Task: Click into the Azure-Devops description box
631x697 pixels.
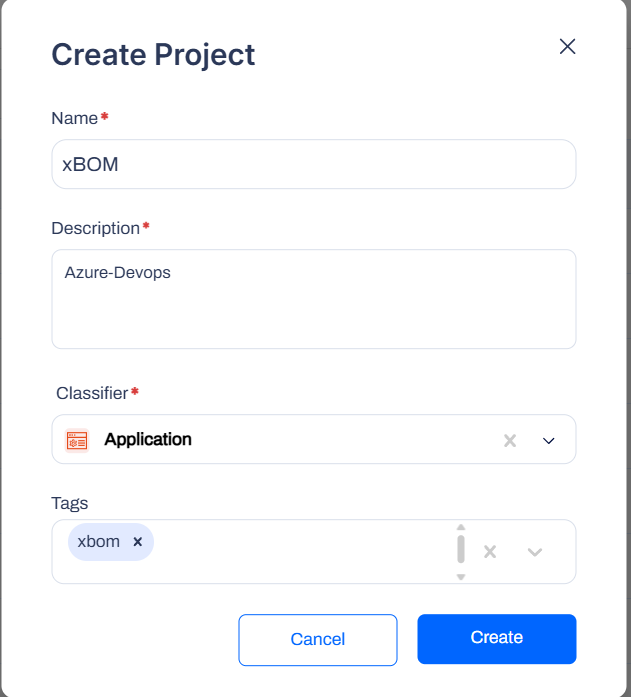Action: pos(314,299)
